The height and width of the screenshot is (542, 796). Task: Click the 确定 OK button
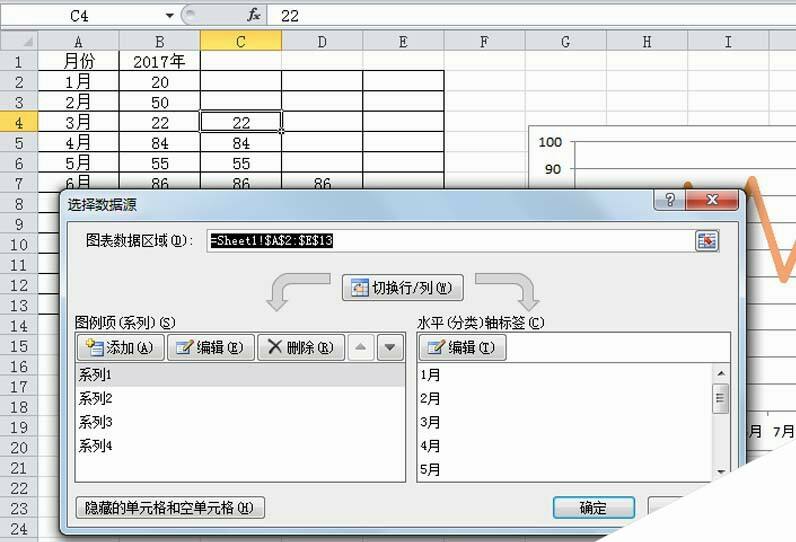click(x=593, y=507)
